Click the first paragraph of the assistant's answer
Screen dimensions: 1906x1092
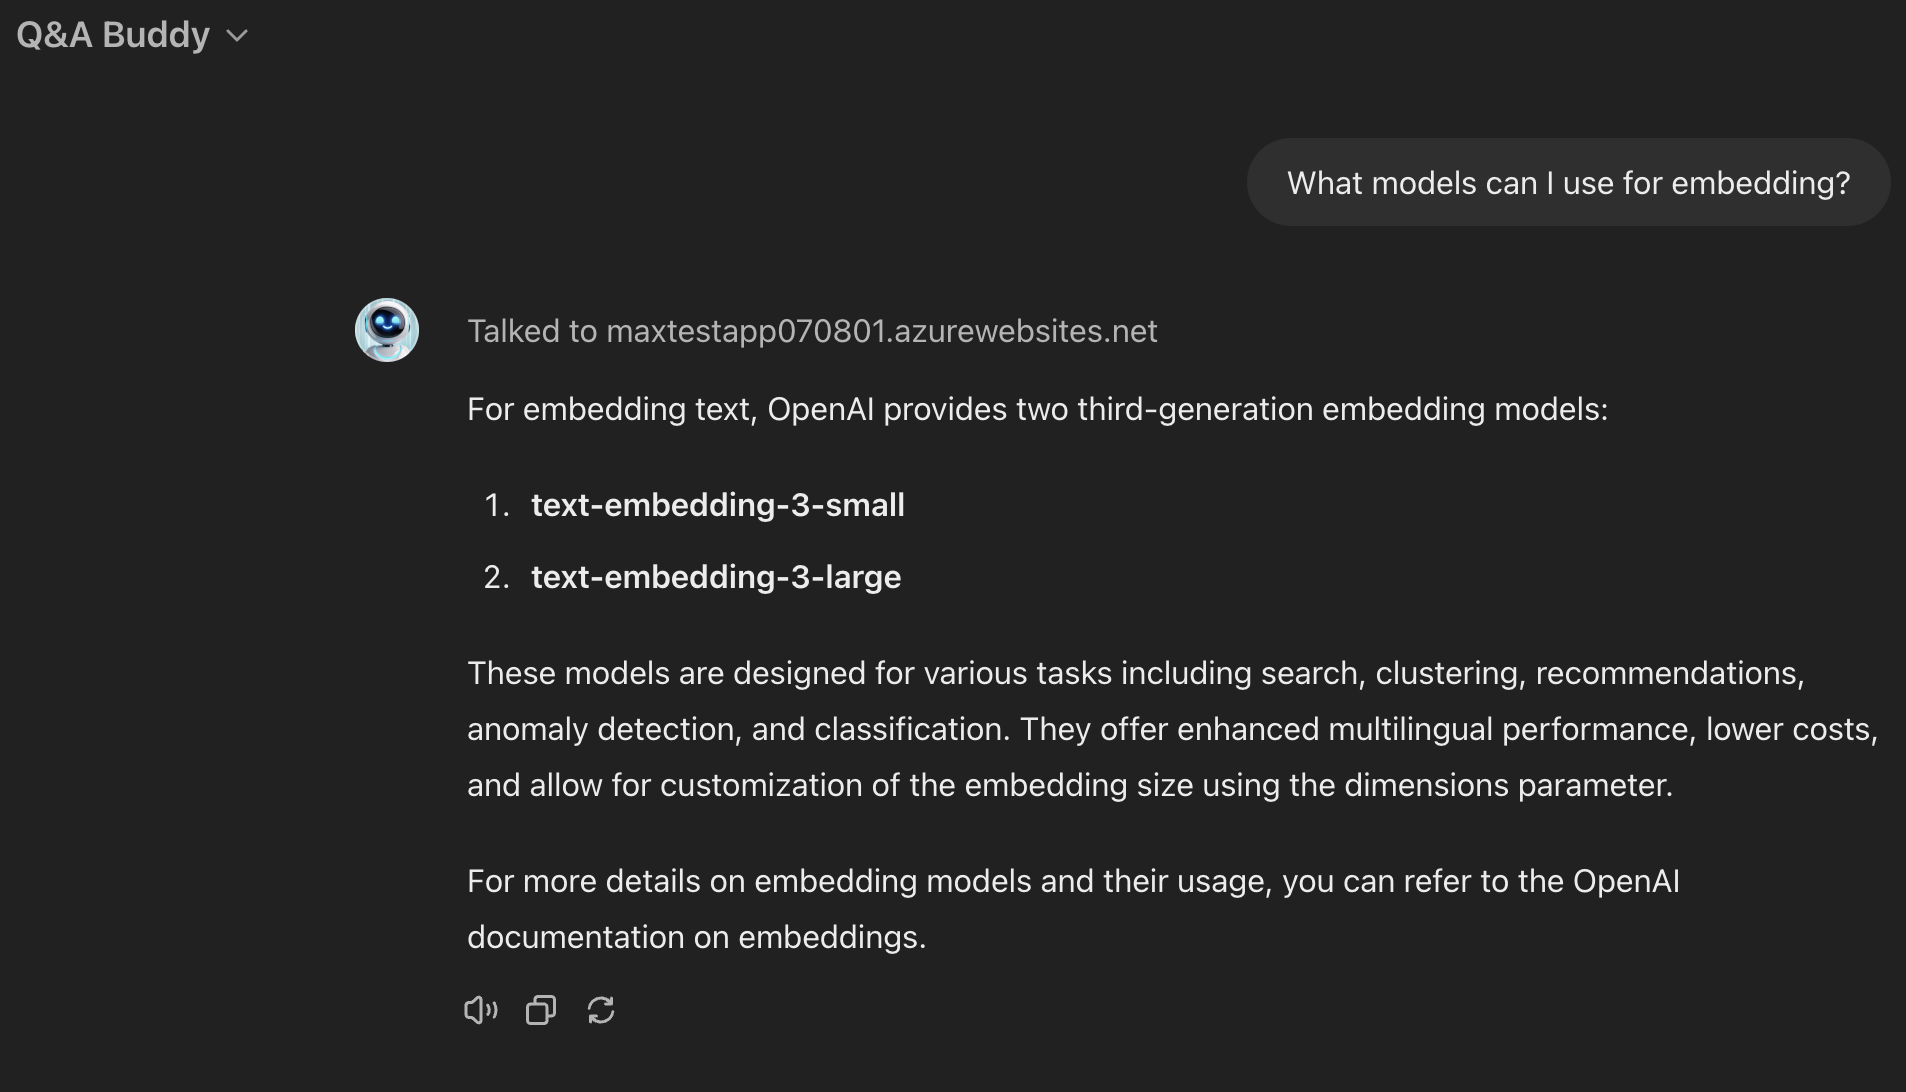coord(1037,409)
